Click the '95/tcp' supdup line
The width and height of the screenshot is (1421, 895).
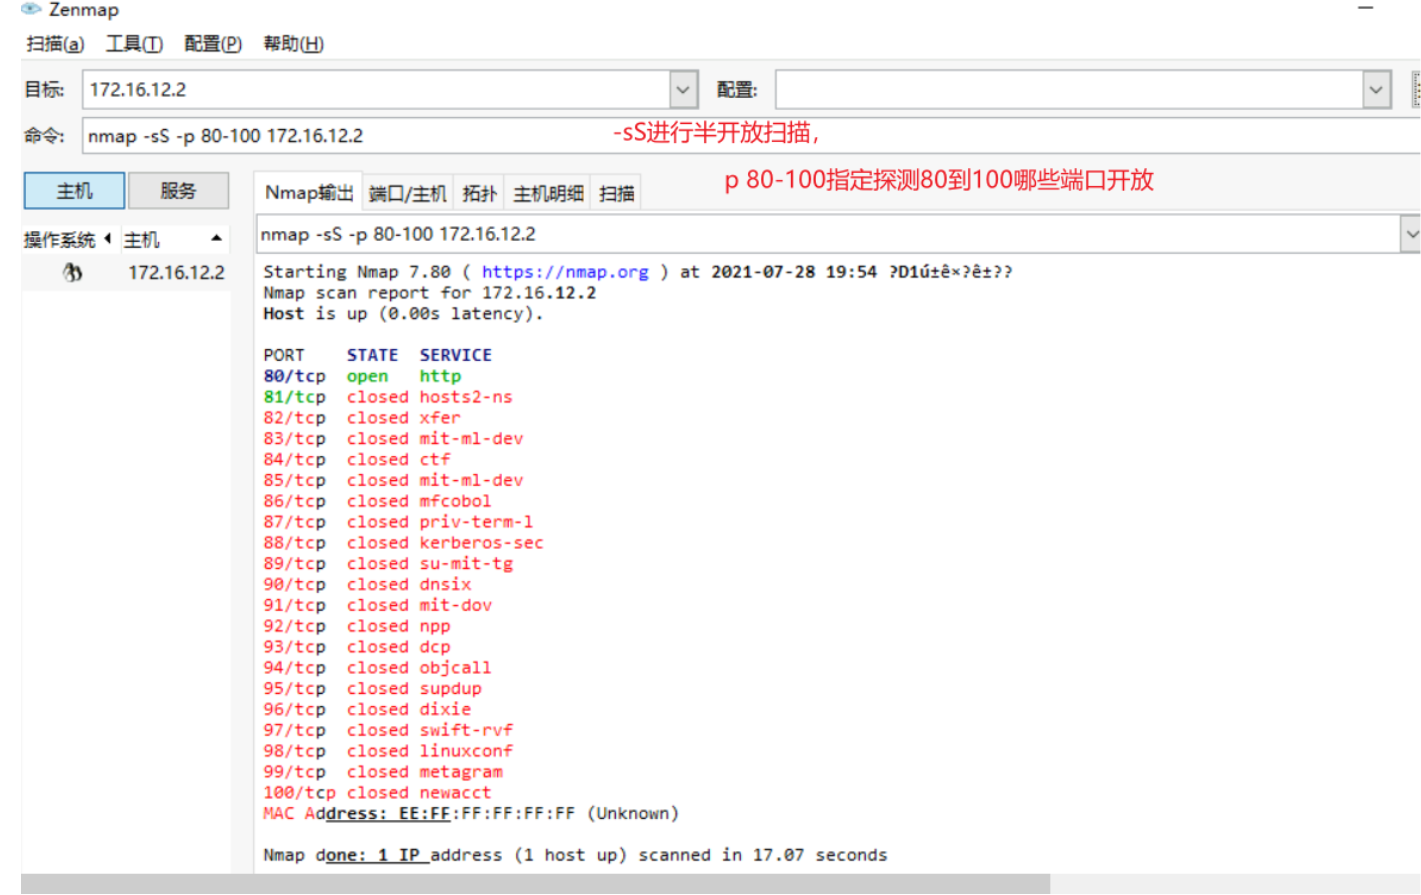coord(372,689)
